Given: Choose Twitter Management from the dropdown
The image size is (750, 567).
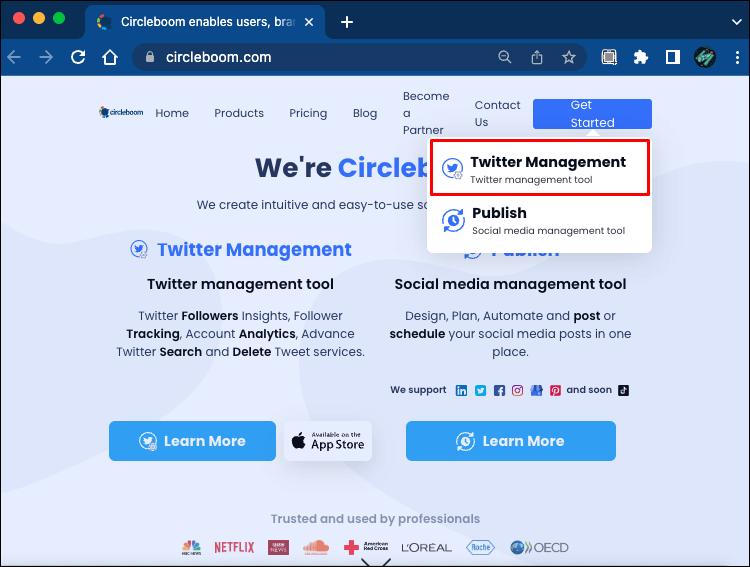Looking at the screenshot, I should click(540, 167).
